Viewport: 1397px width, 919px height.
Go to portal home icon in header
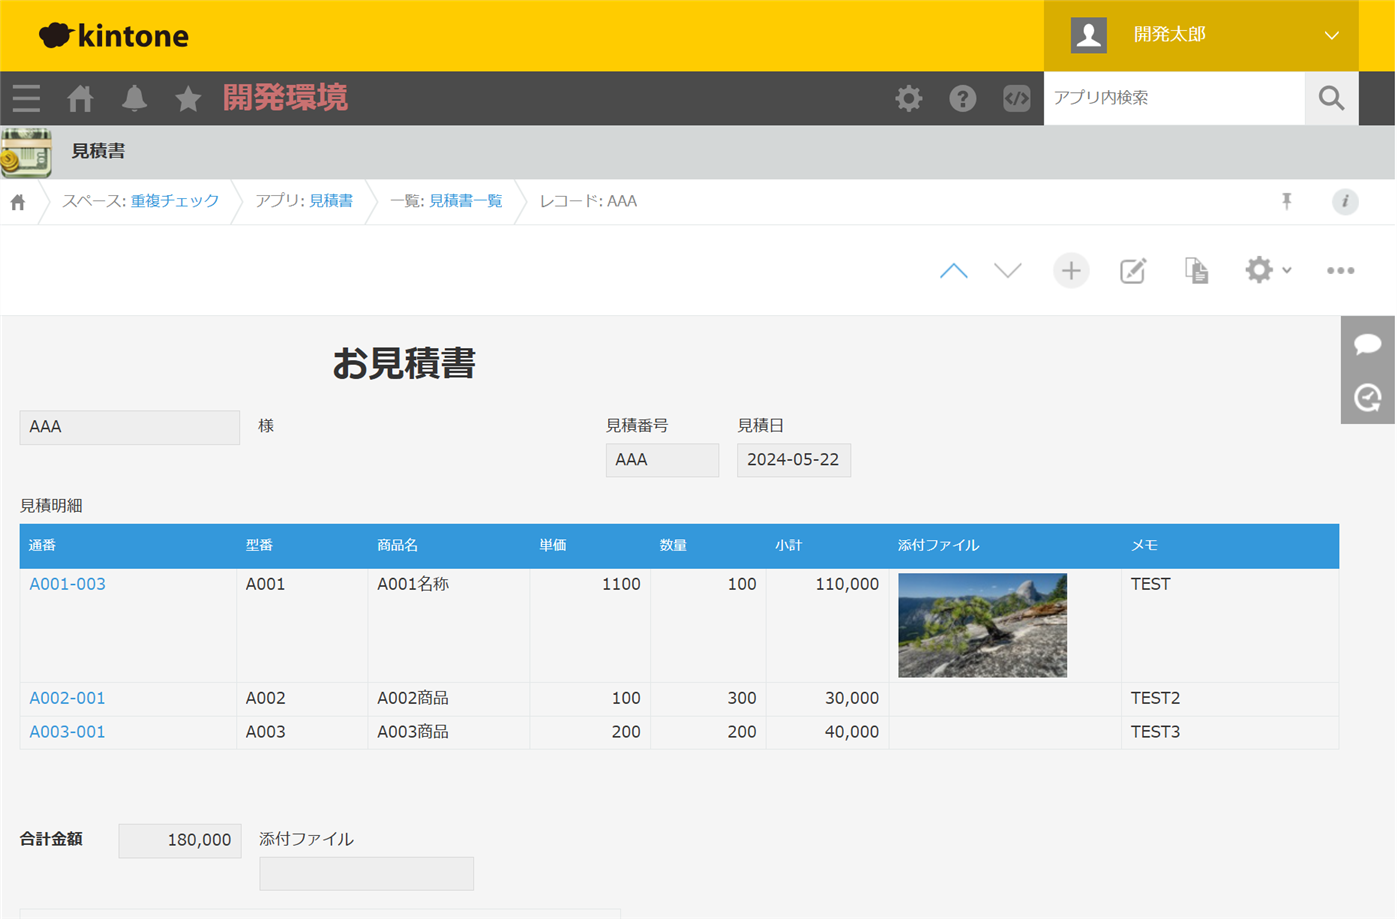pos(80,98)
